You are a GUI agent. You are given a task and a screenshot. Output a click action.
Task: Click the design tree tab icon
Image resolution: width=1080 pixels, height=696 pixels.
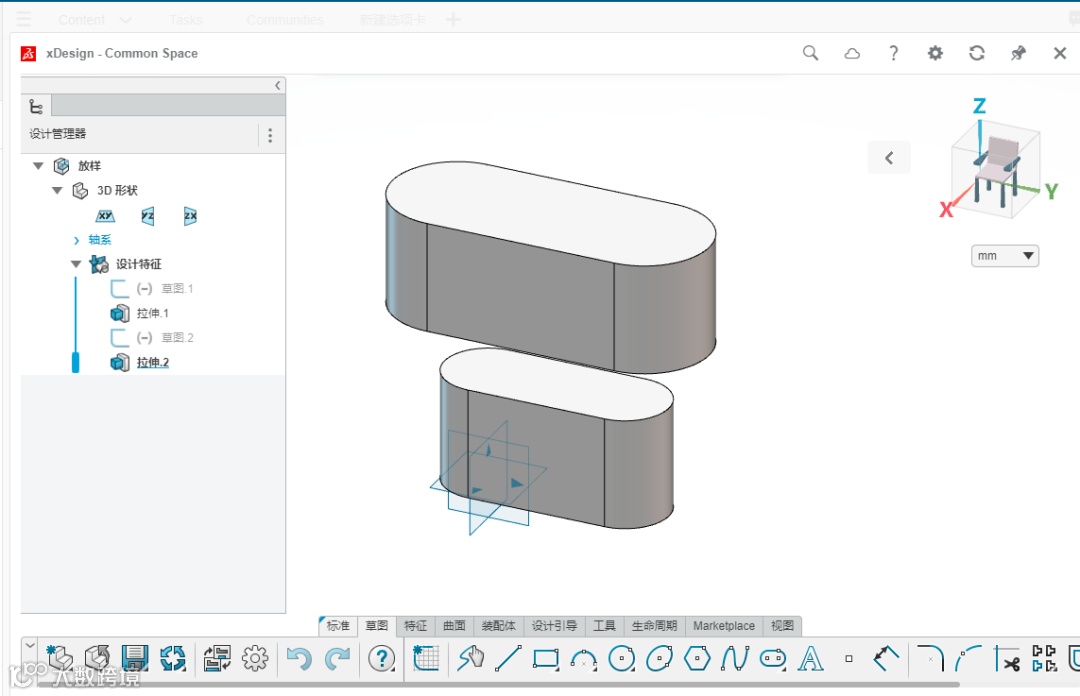(x=36, y=106)
